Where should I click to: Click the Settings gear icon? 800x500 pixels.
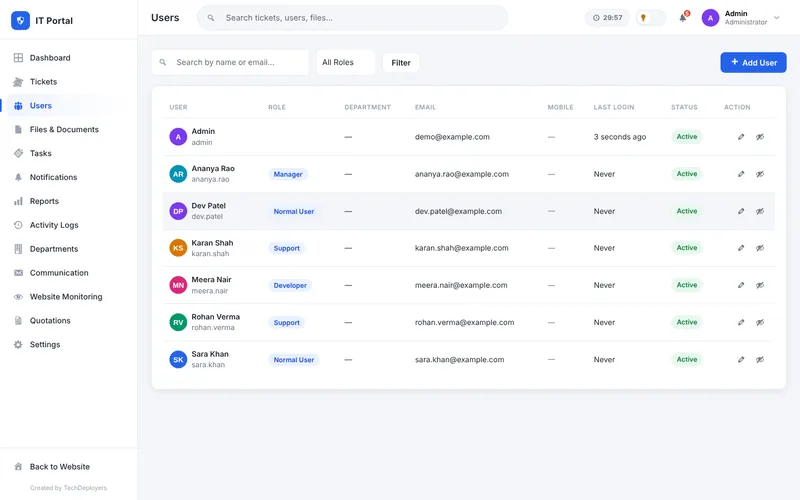18,344
